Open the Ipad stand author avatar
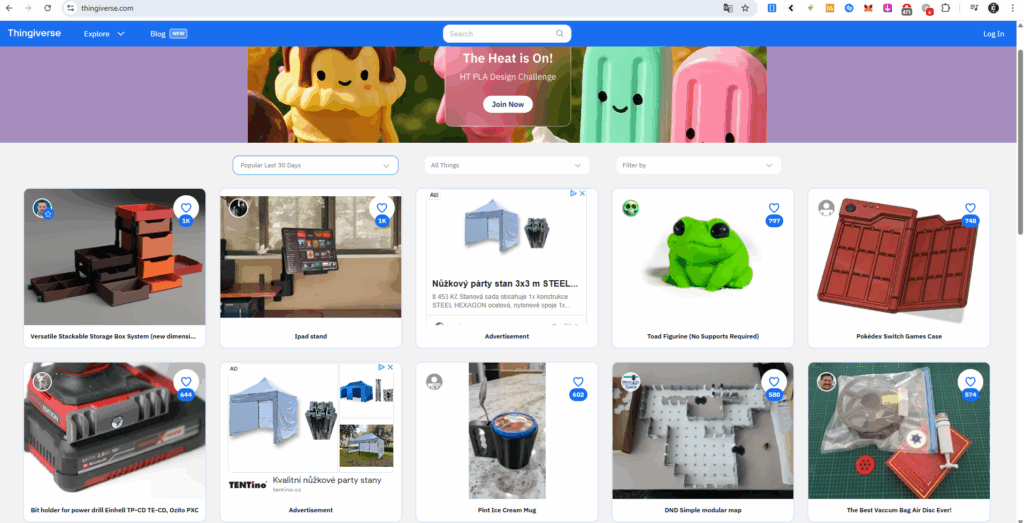Image resolution: width=1024 pixels, height=523 pixels. [x=238, y=208]
